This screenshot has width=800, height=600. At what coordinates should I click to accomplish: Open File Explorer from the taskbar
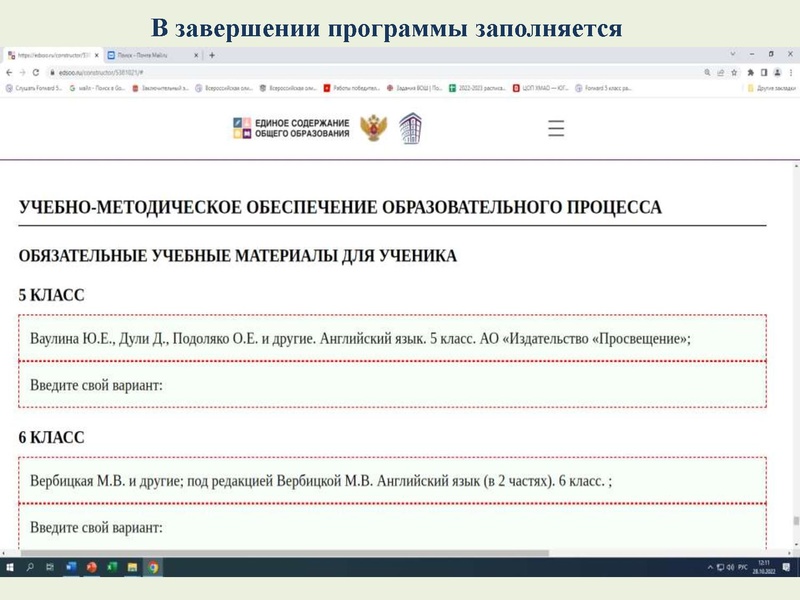pyautogui.click(x=132, y=567)
